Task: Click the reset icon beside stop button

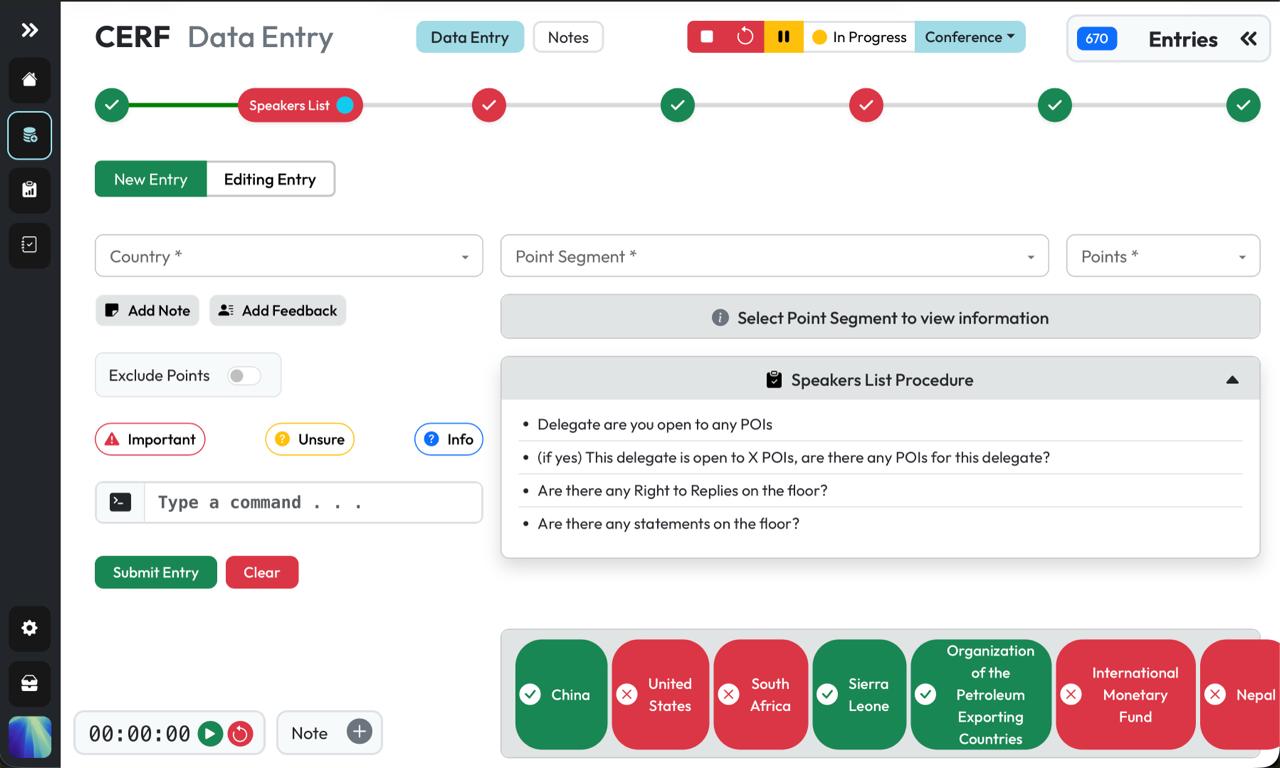Action: [745, 37]
